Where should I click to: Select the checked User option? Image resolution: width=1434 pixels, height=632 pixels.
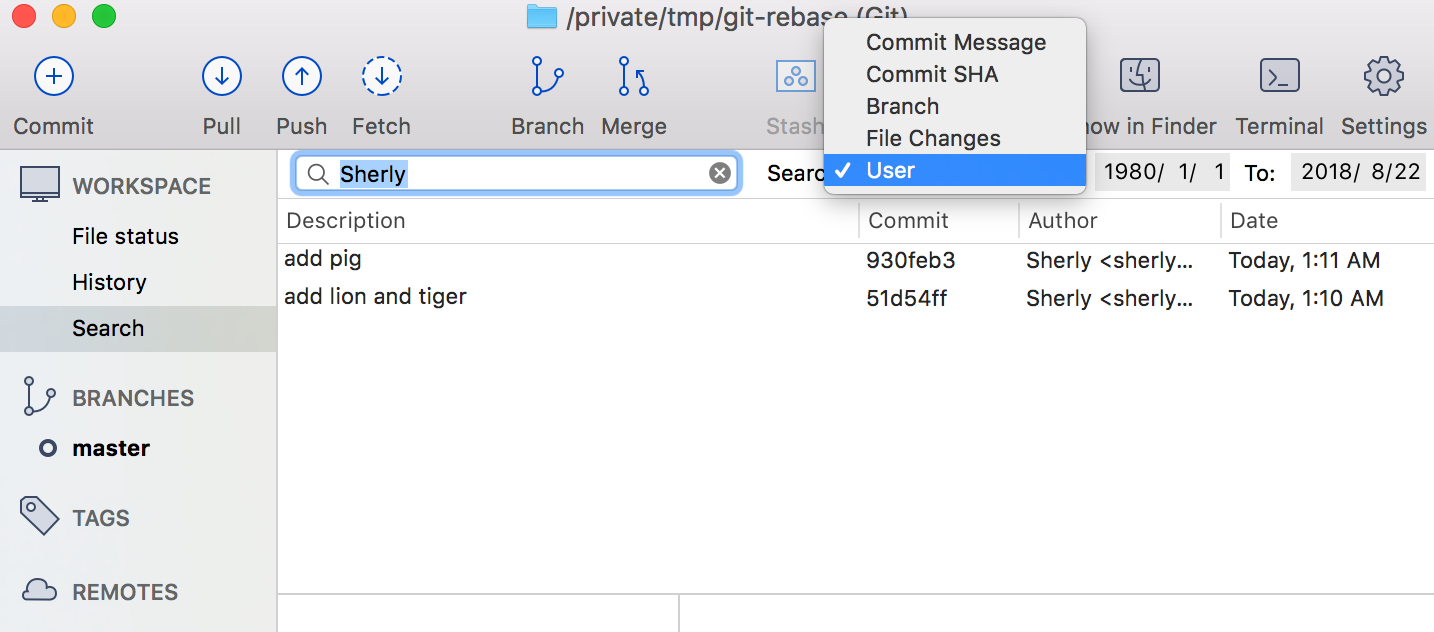pyautogui.click(x=890, y=171)
